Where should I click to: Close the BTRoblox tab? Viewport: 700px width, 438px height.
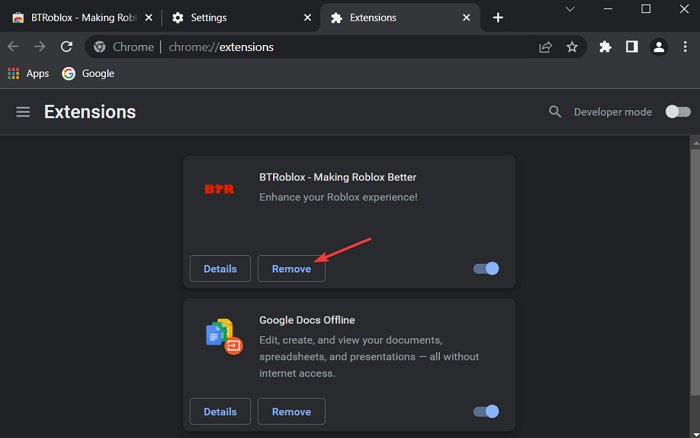[x=149, y=17]
